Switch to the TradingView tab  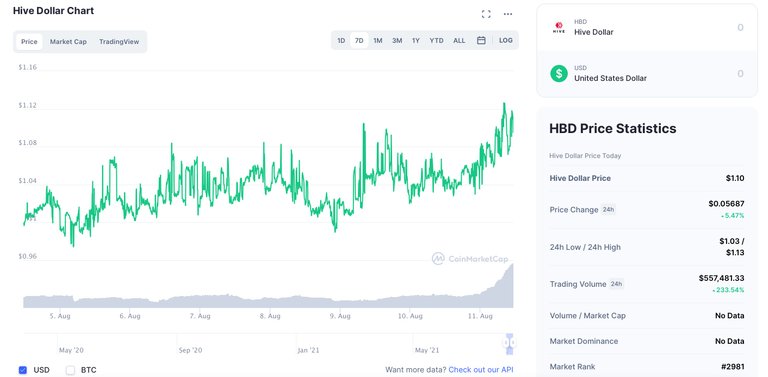pyautogui.click(x=119, y=42)
